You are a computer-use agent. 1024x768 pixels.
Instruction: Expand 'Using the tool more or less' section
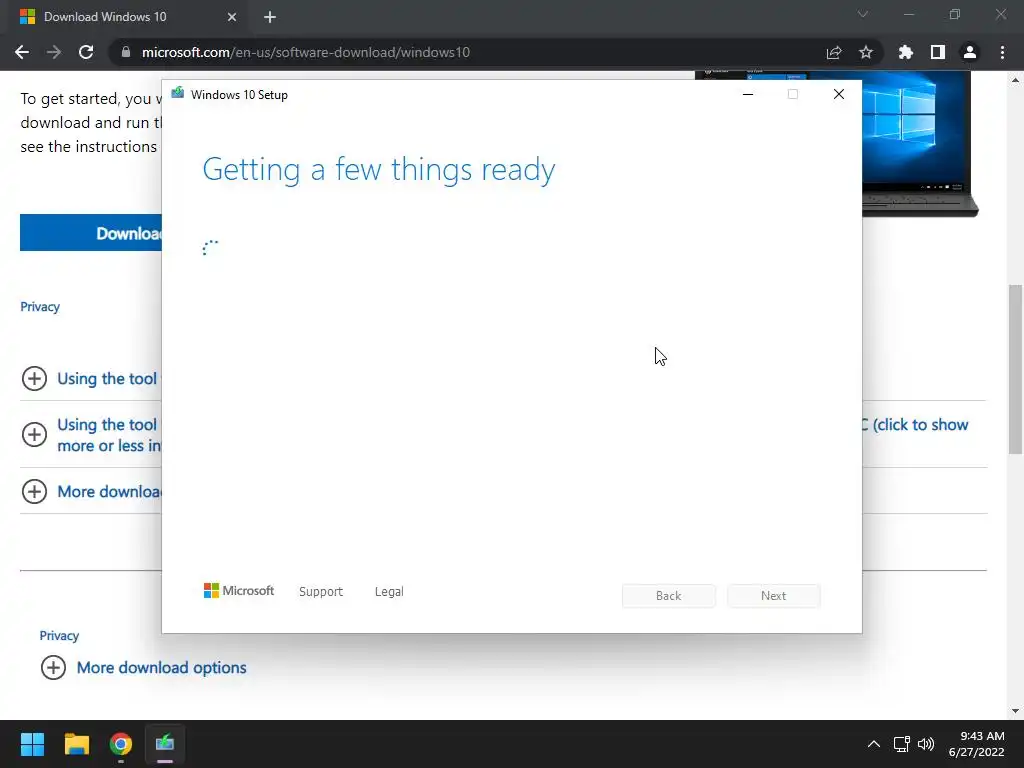click(x=35, y=434)
